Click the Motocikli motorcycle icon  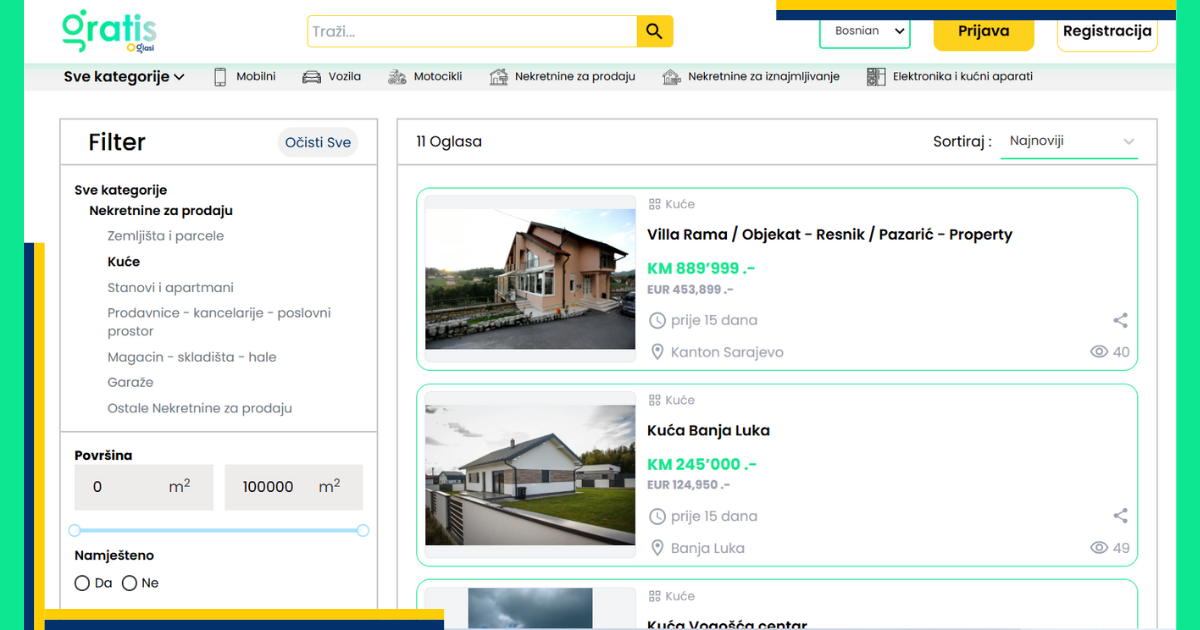397,76
